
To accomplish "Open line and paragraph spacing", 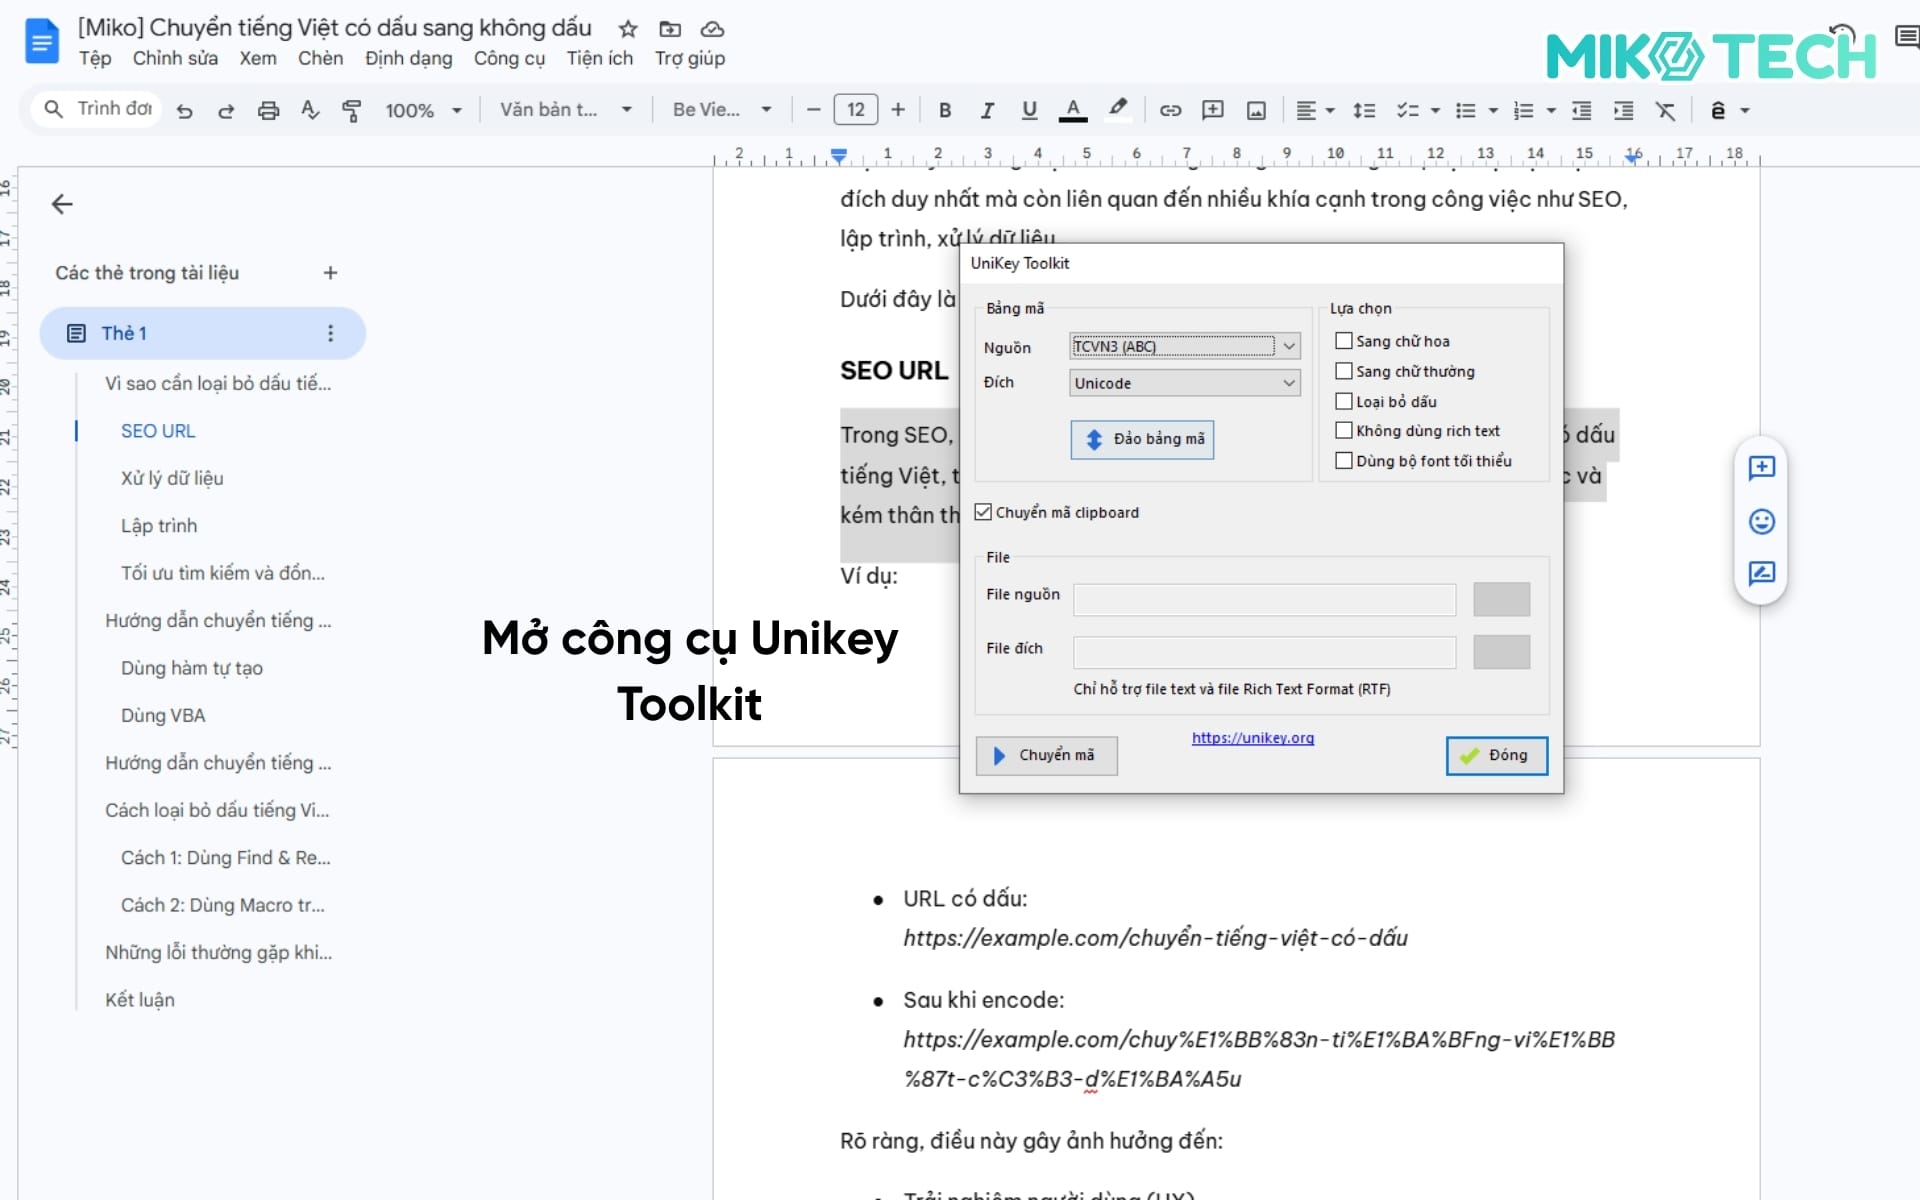I will click(x=1364, y=111).
